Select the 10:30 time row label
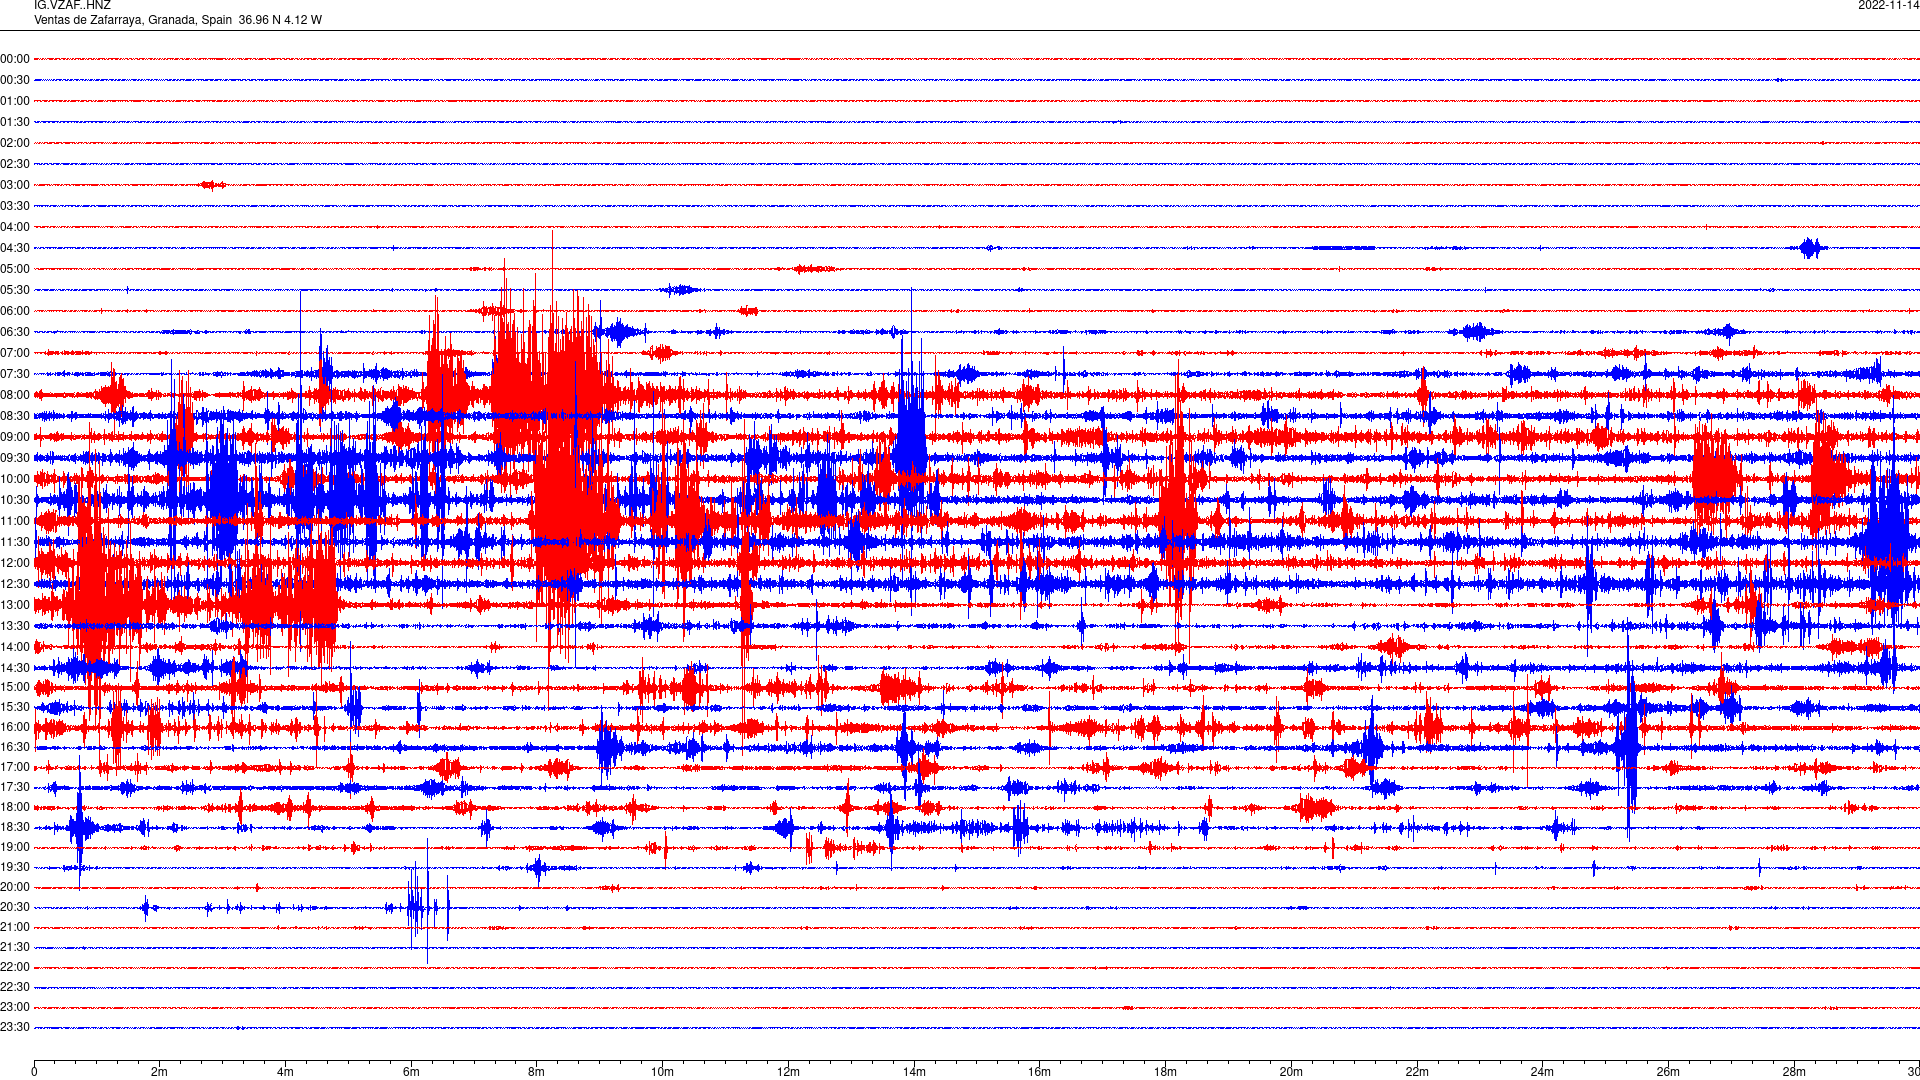The height and width of the screenshot is (1080, 1920). click(15, 500)
